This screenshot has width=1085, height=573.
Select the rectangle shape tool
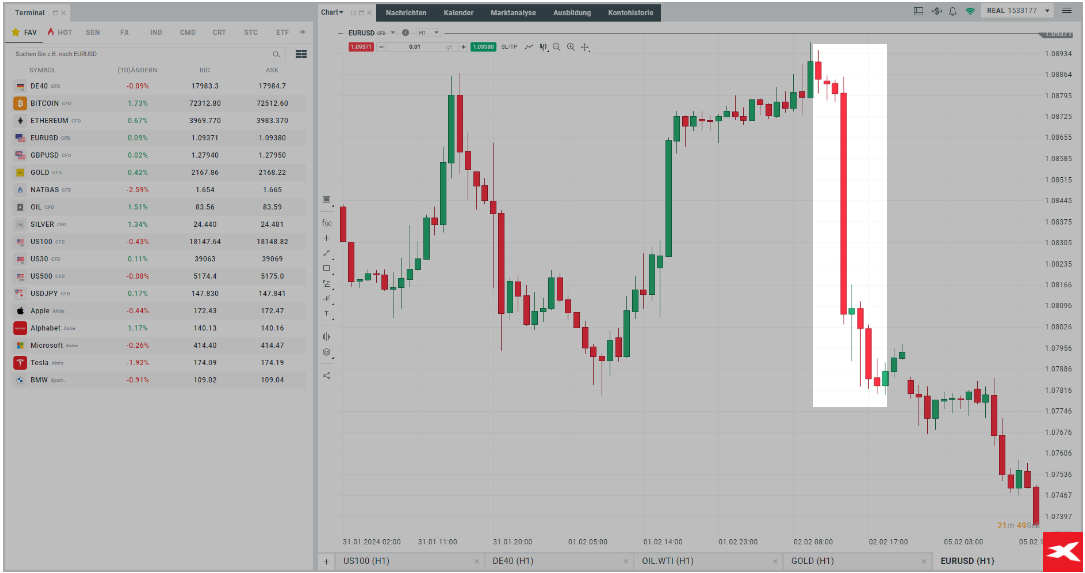click(327, 269)
